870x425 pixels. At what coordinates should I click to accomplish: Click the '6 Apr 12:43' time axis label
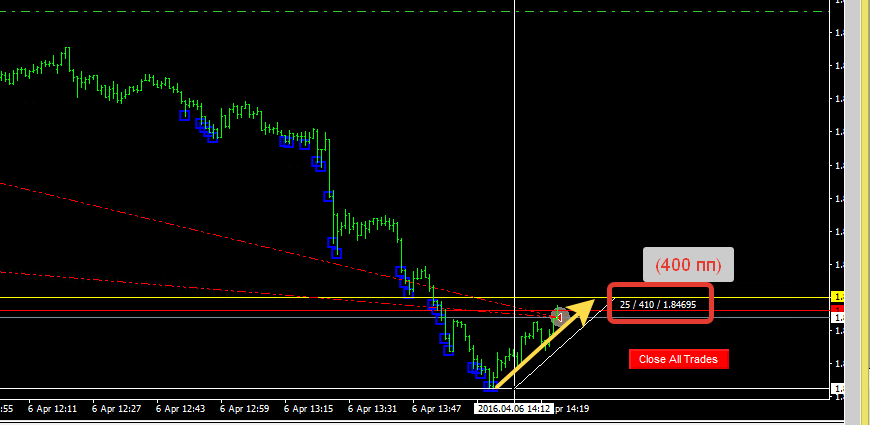click(181, 409)
